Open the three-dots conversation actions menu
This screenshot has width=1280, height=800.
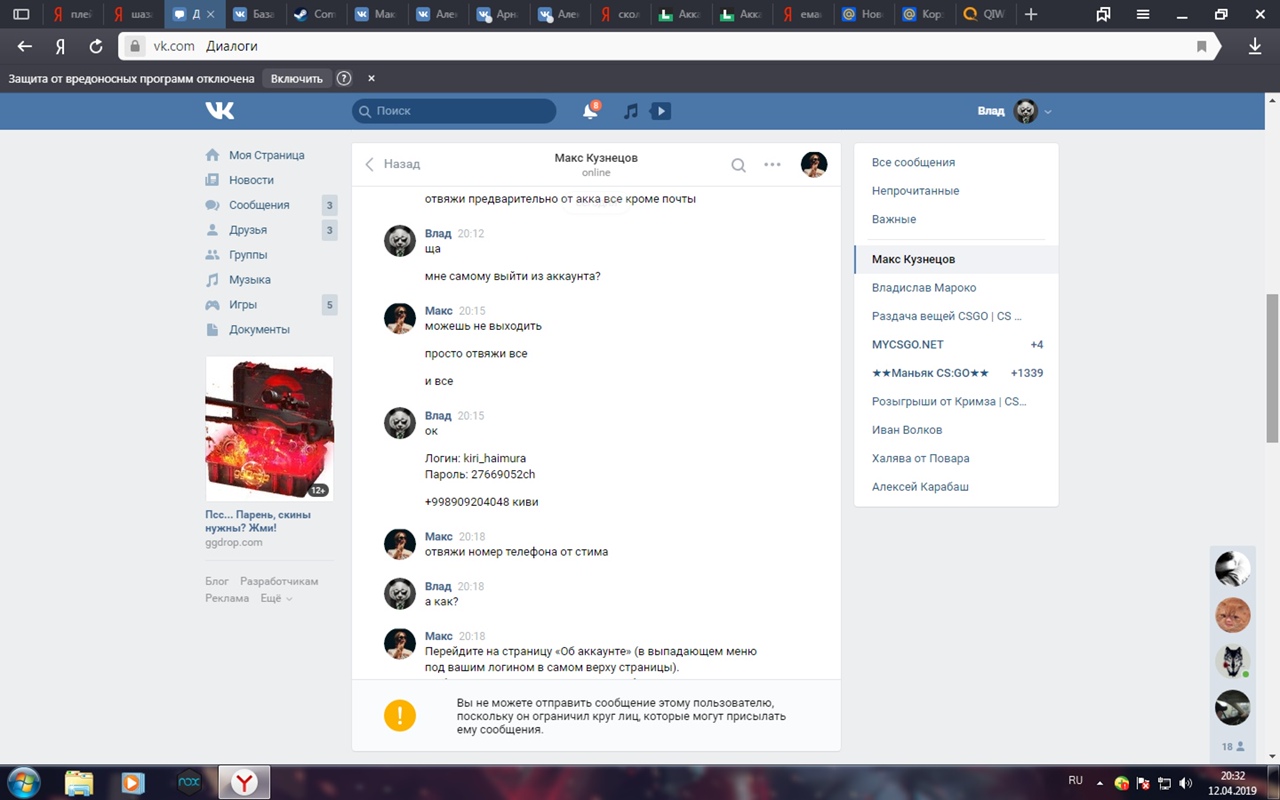(772, 165)
